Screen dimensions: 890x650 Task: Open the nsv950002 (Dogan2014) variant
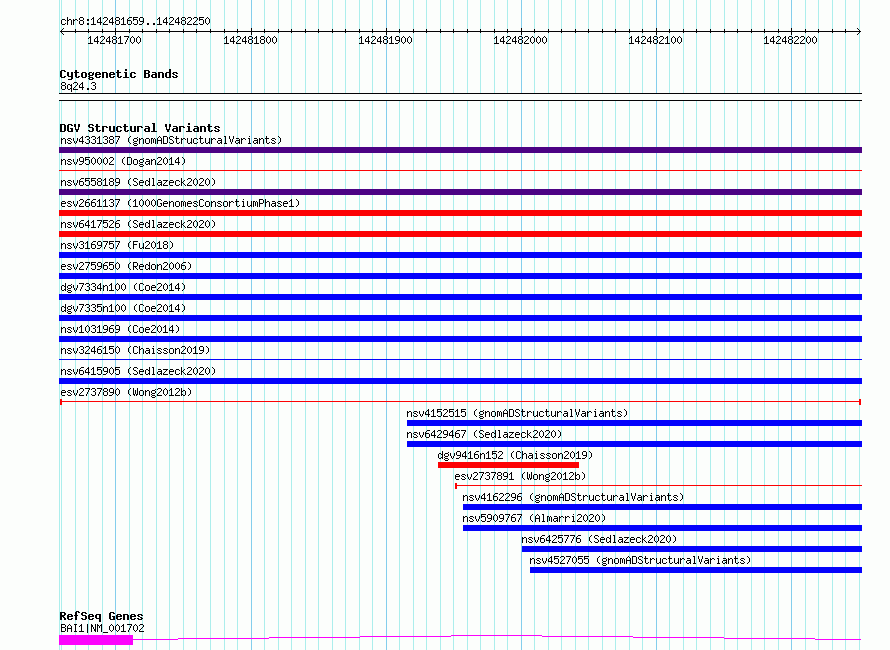click(122, 161)
